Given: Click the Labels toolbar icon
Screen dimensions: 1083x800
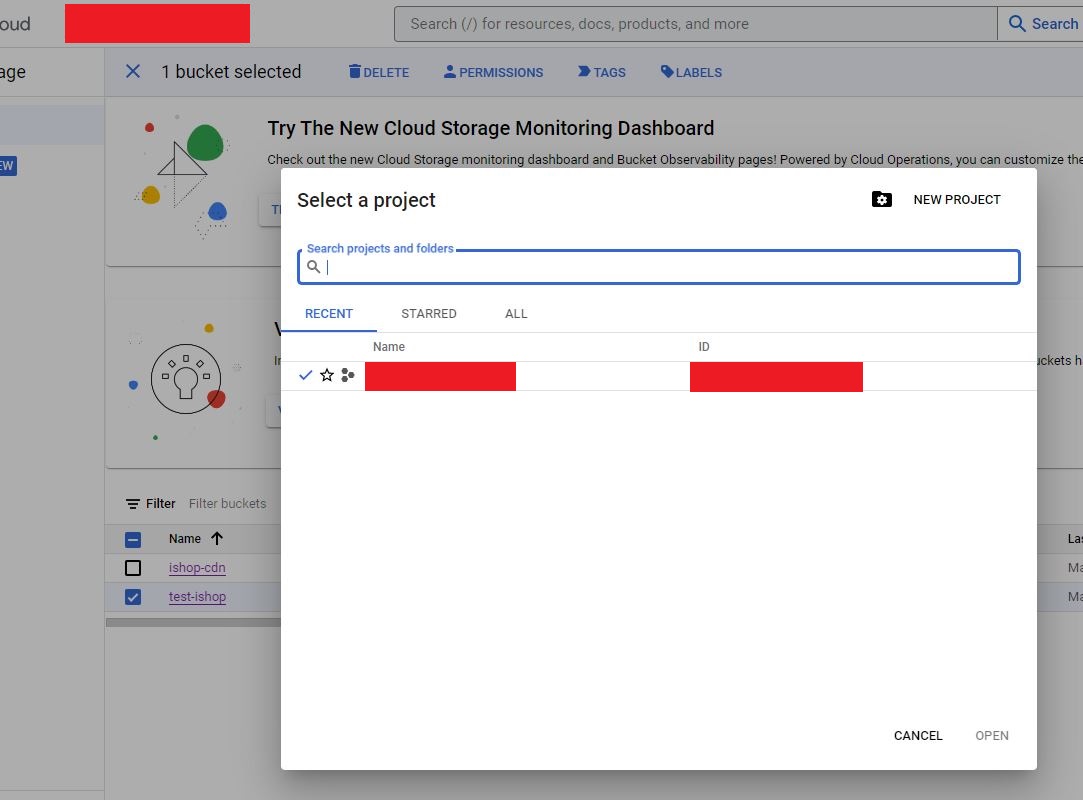Looking at the screenshot, I should pos(667,72).
